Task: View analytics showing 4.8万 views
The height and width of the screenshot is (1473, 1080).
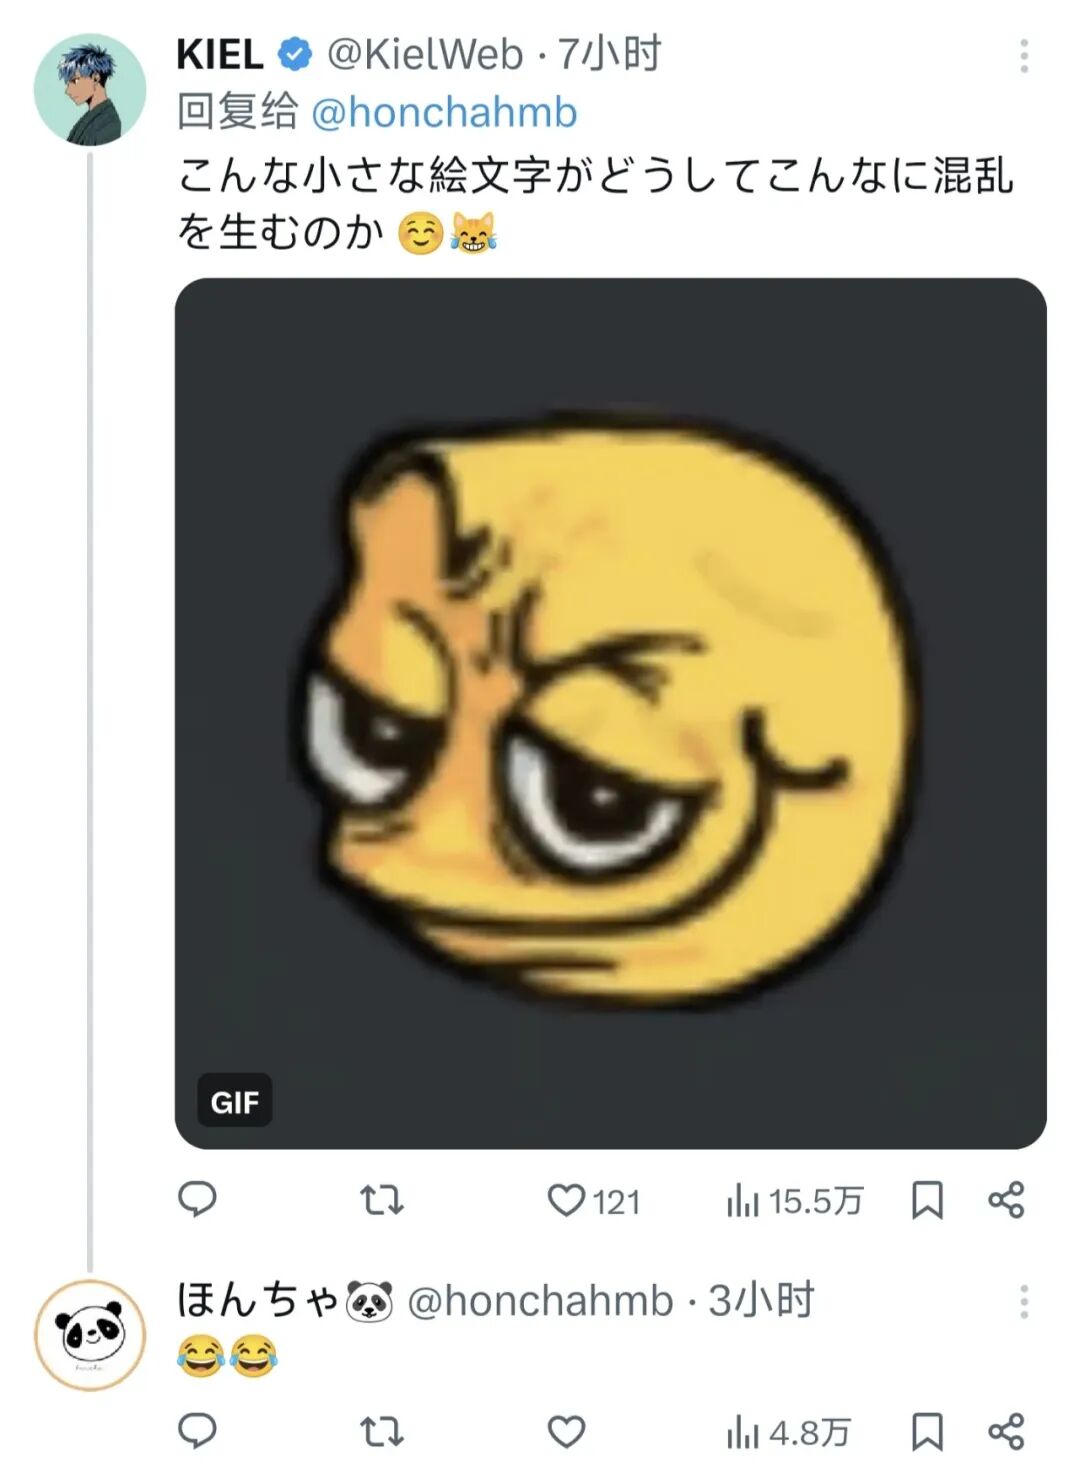Action: (788, 1433)
